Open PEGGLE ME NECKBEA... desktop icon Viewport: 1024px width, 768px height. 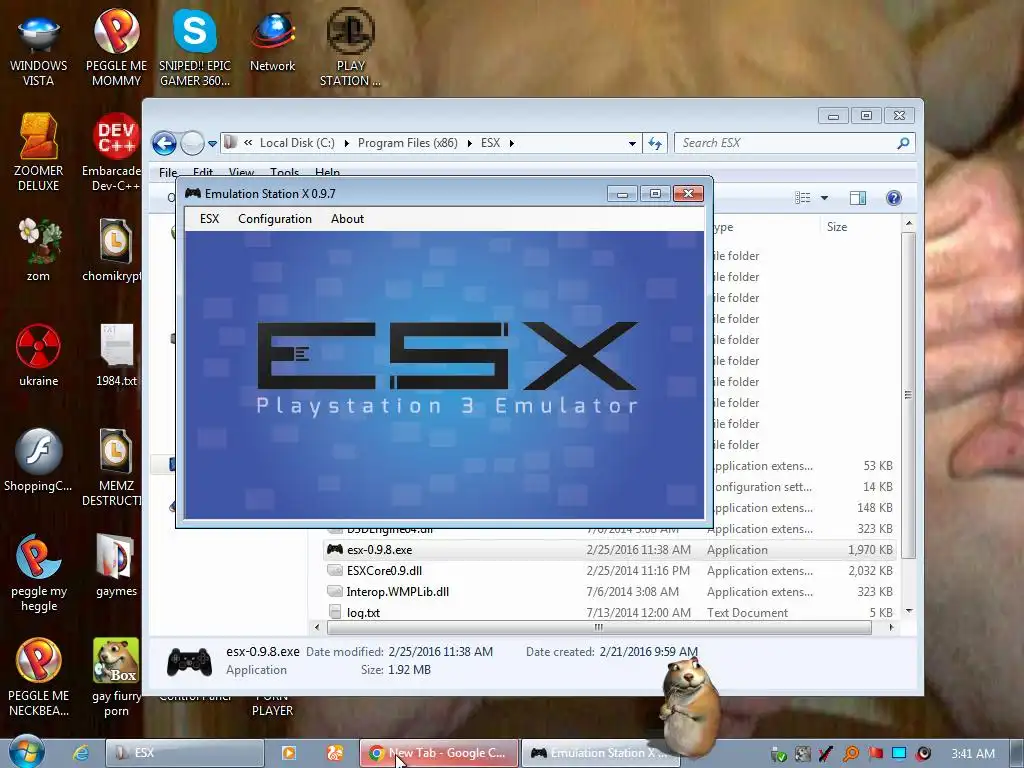point(39,678)
